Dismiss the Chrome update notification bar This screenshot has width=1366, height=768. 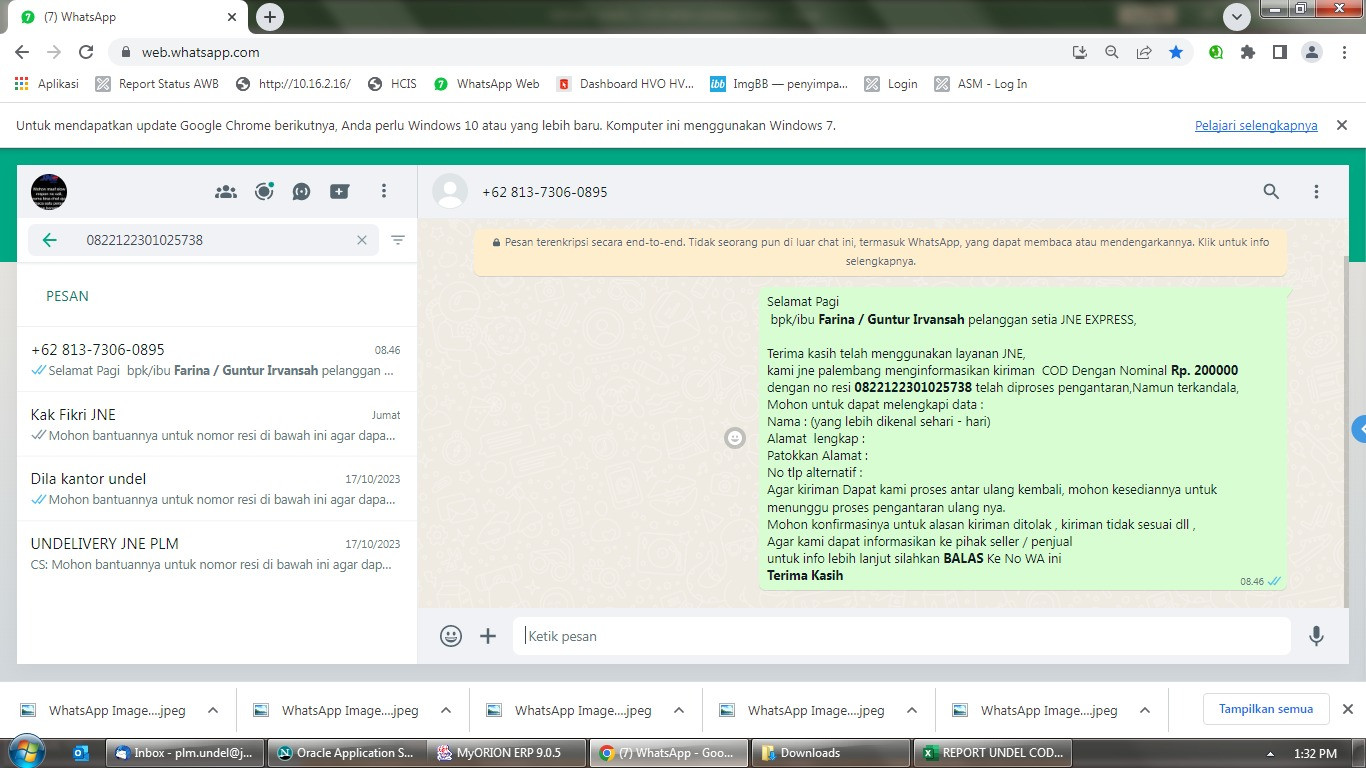click(1342, 125)
